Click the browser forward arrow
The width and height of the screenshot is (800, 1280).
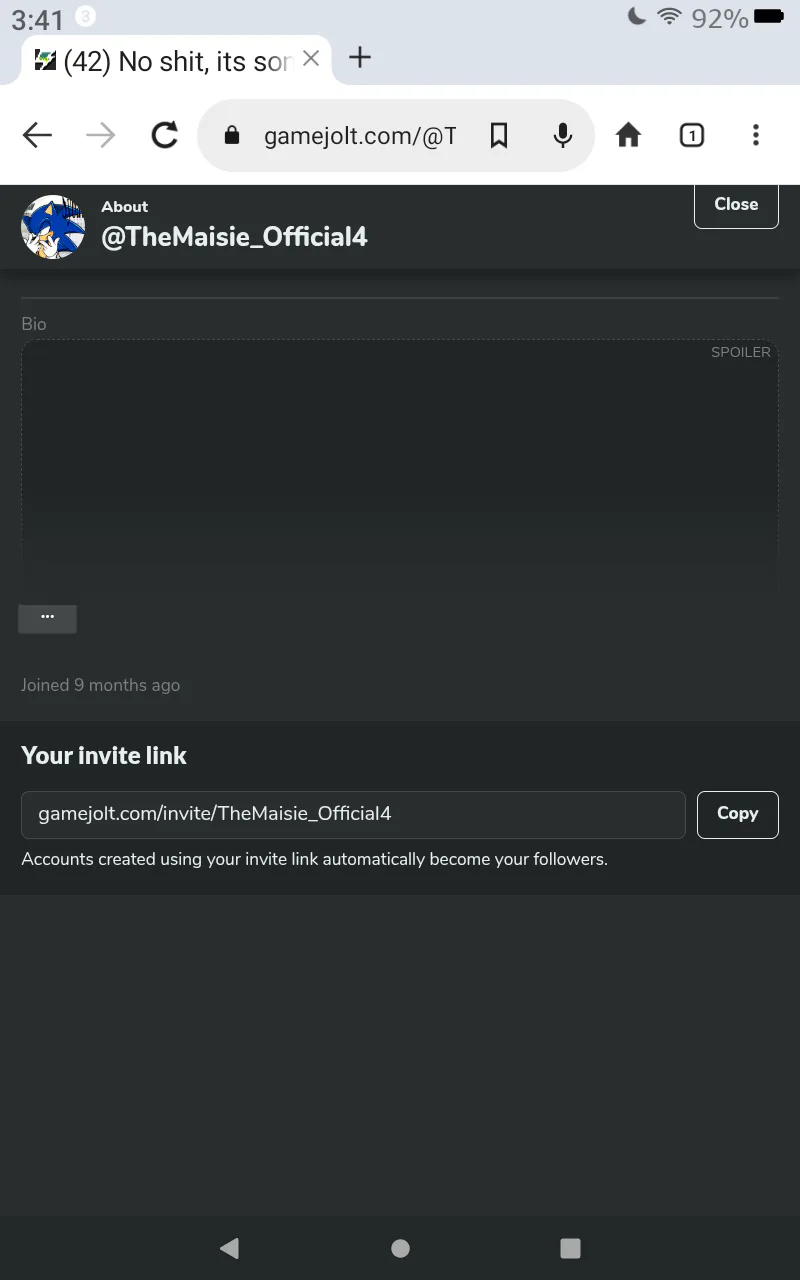[x=101, y=135]
